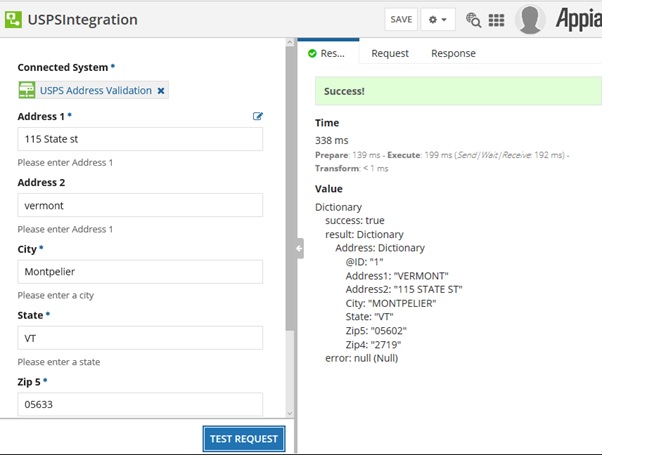
Task: Click the user profile avatar
Action: 530,19
